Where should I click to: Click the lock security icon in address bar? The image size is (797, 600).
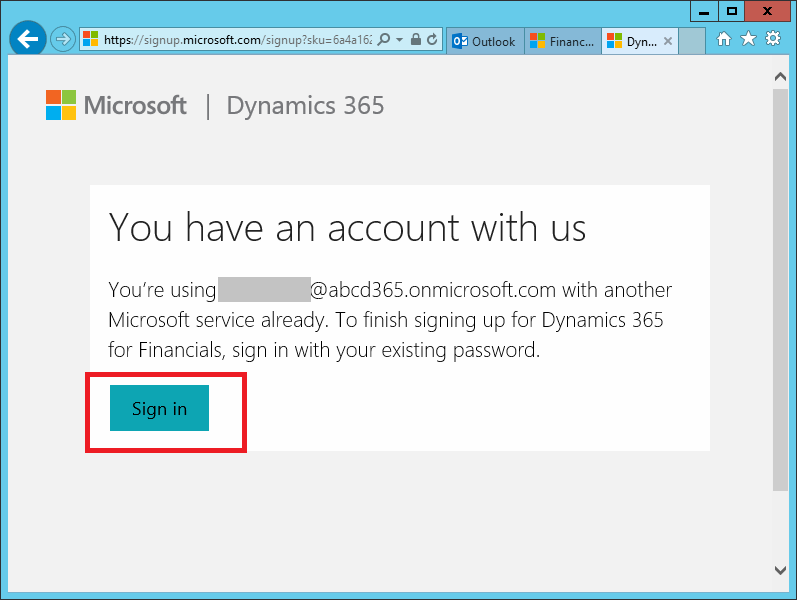point(416,39)
